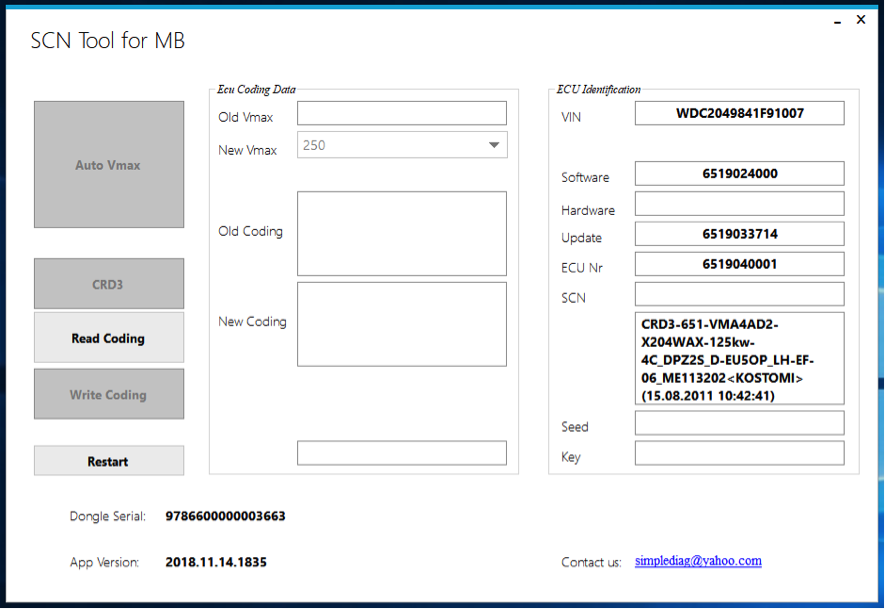
Task: Focus the unlabeled field below New Coding
Action: pyautogui.click(x=402, y=453)
